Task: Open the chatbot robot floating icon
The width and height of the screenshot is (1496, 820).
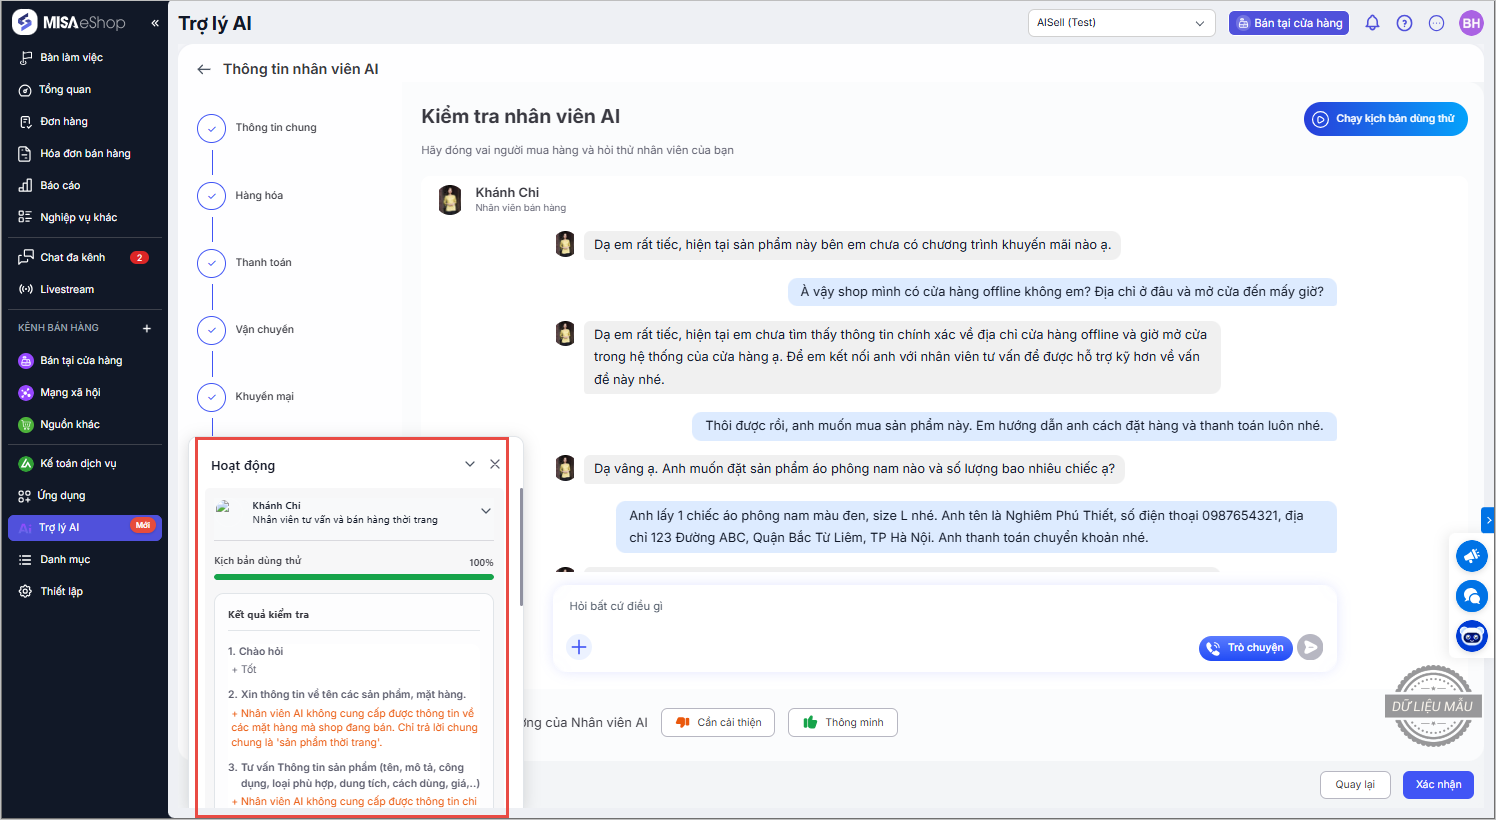Action: (1471, 636)
